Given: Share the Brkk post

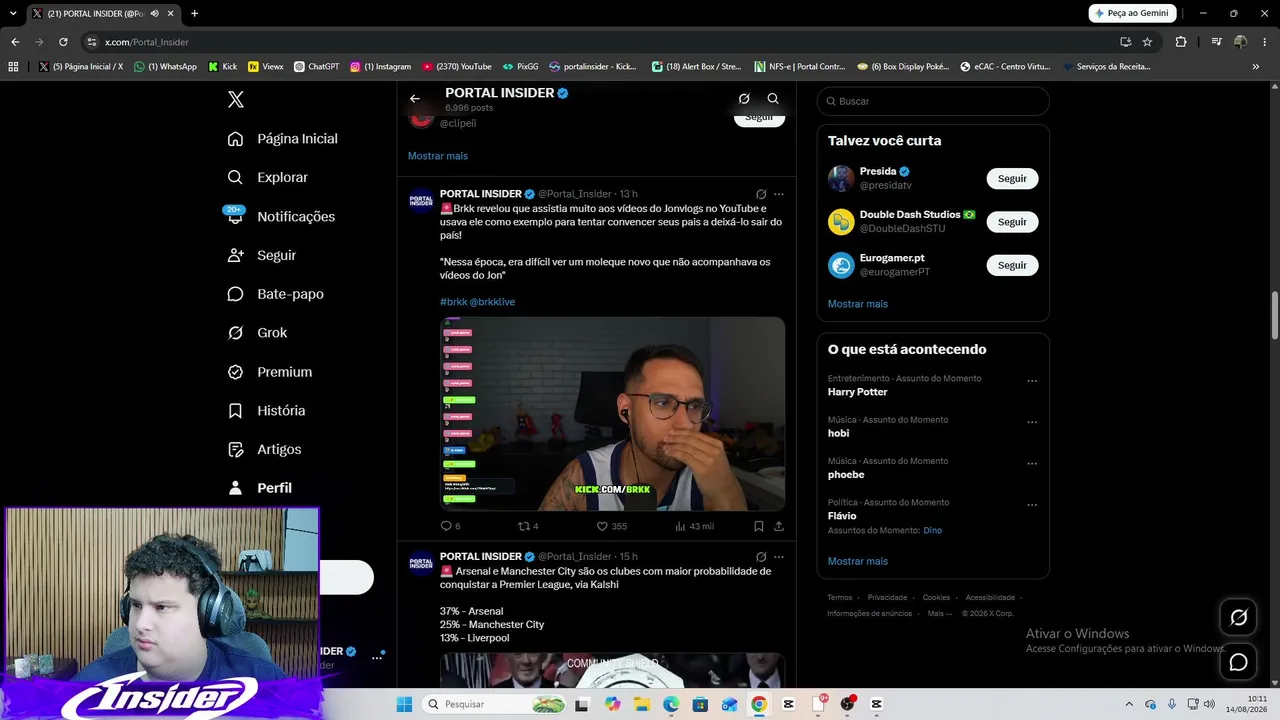Looking at the screenshot, I should click(779, 526).
